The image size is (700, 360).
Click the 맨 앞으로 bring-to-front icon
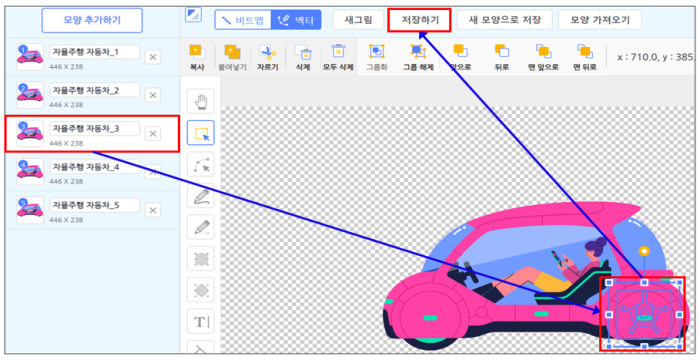pyautogui.click(x=543, y=51)
